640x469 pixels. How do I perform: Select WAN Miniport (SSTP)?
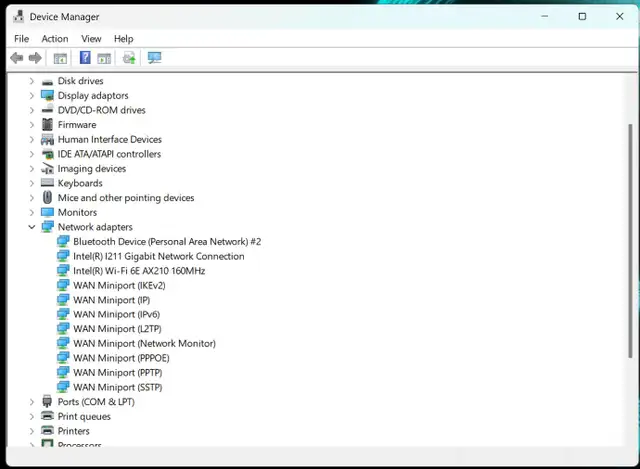(x=118, y=387)
